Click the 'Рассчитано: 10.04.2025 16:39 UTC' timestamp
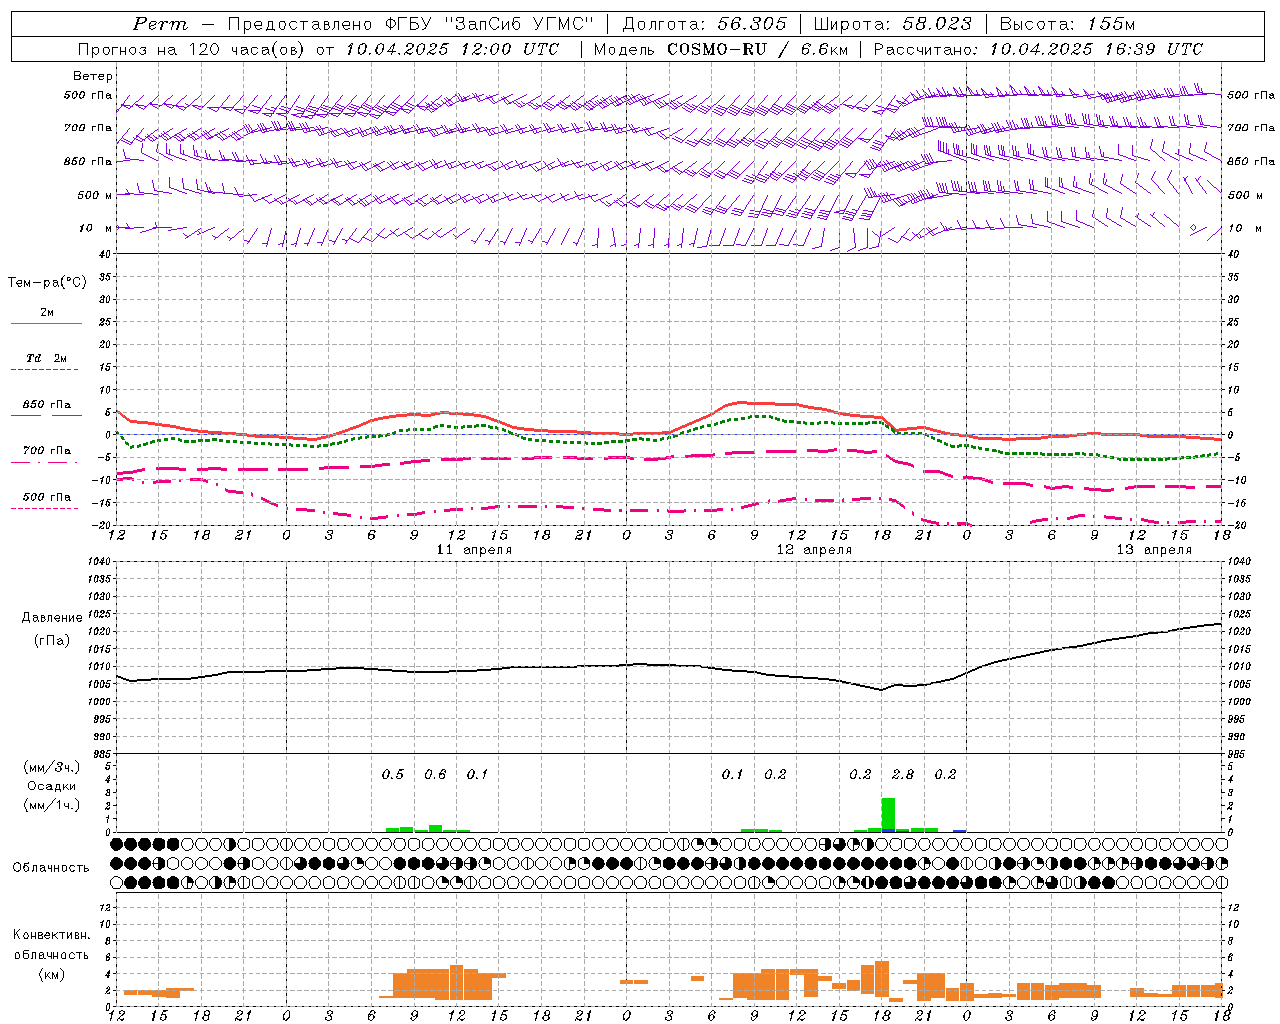The height and width of the screenshot is (1024, 1280). click(1038, 49)
